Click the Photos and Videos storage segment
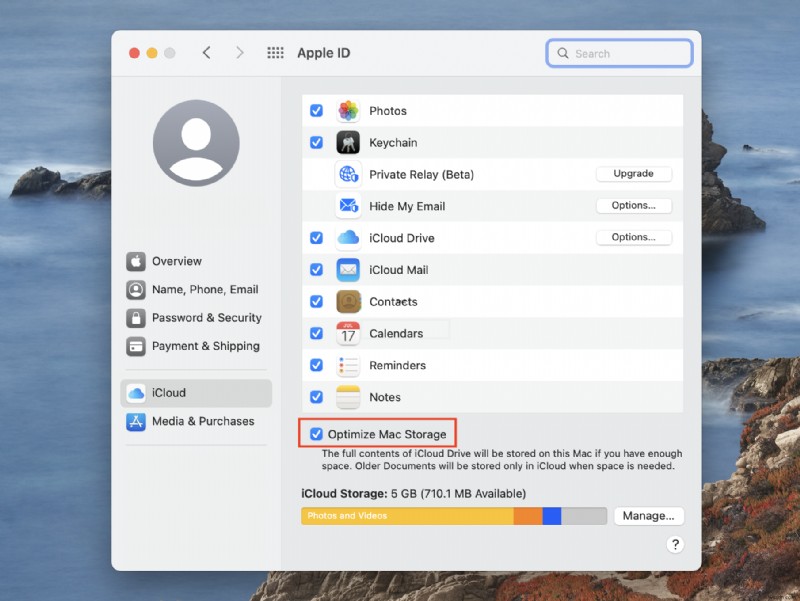The height and width of the screenshot is (601, 800). click(x=400, y=515)
